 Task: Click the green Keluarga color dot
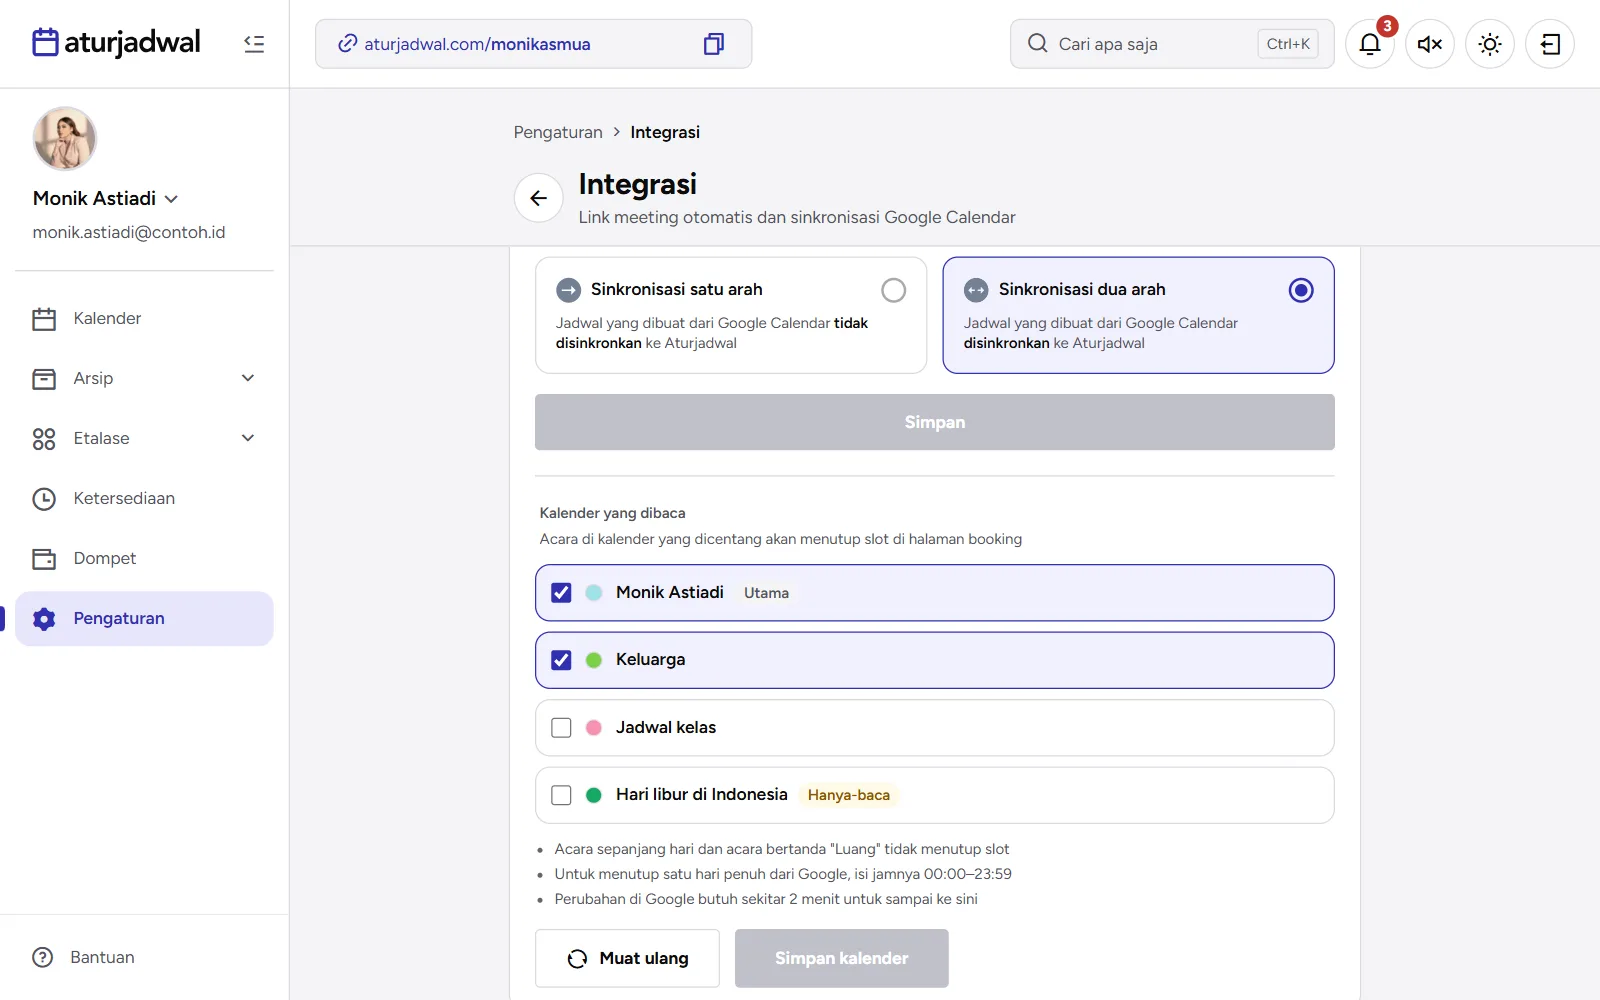pyautogui.click(x=594, y=660)
